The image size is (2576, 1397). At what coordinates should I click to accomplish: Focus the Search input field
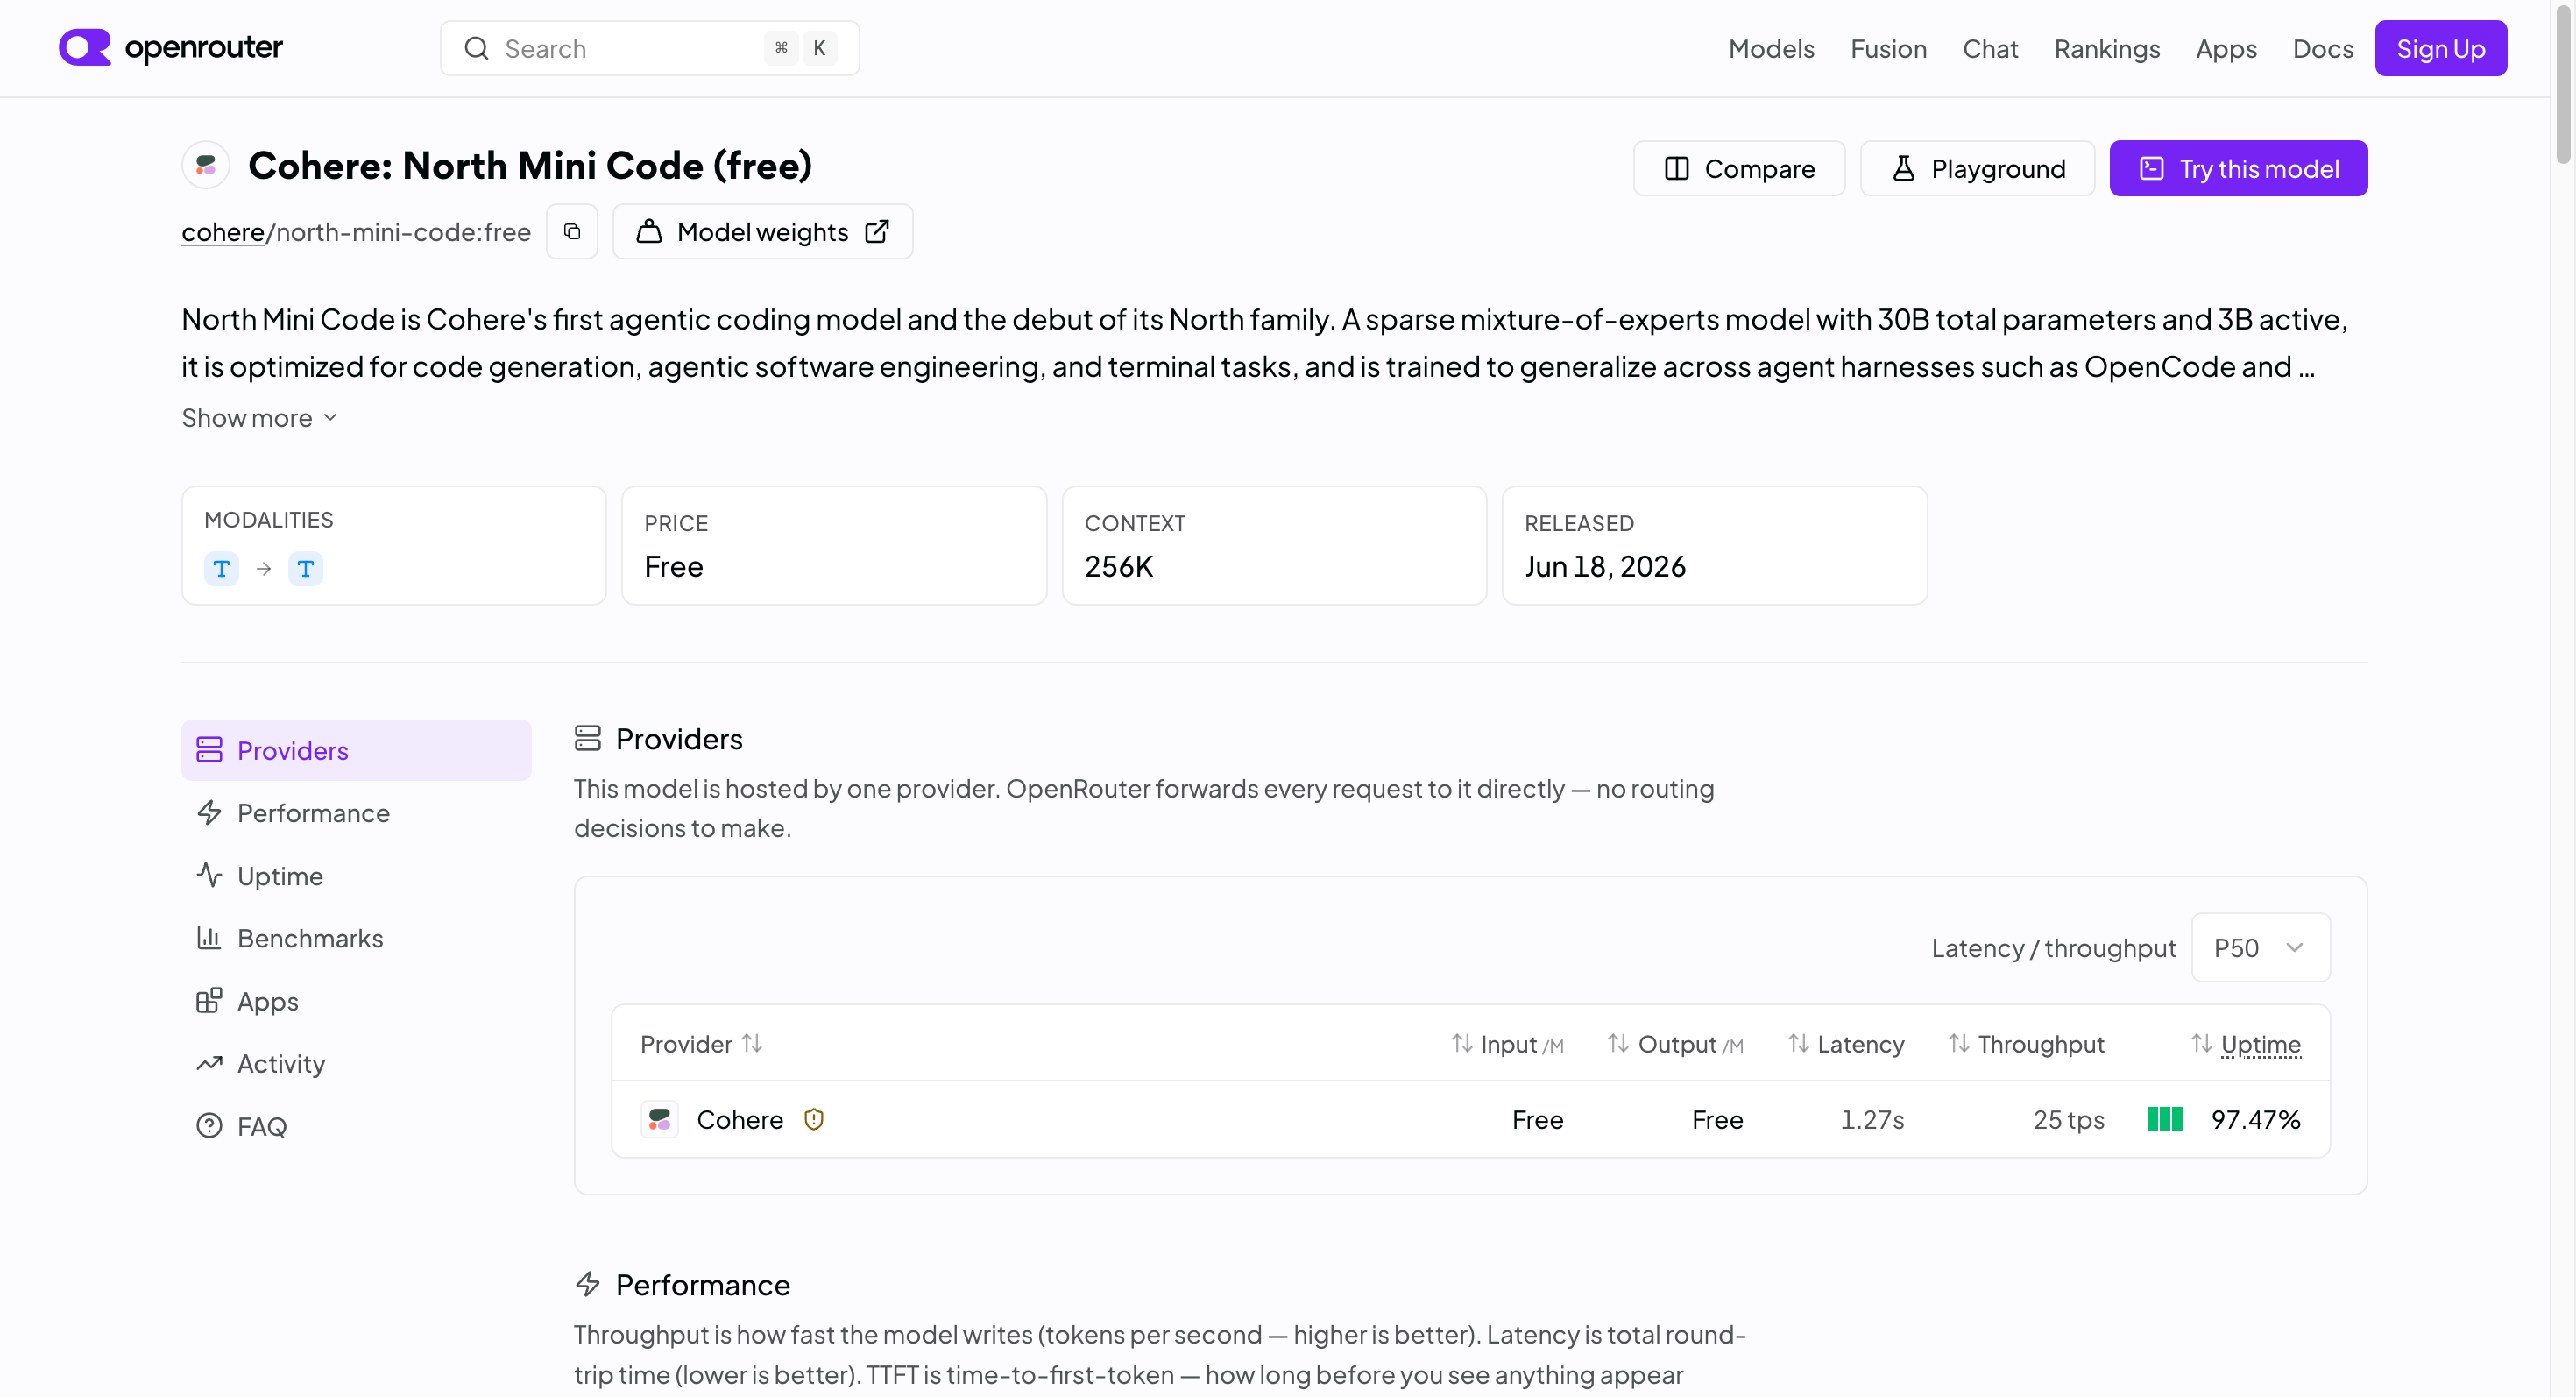tap(650, 48)
